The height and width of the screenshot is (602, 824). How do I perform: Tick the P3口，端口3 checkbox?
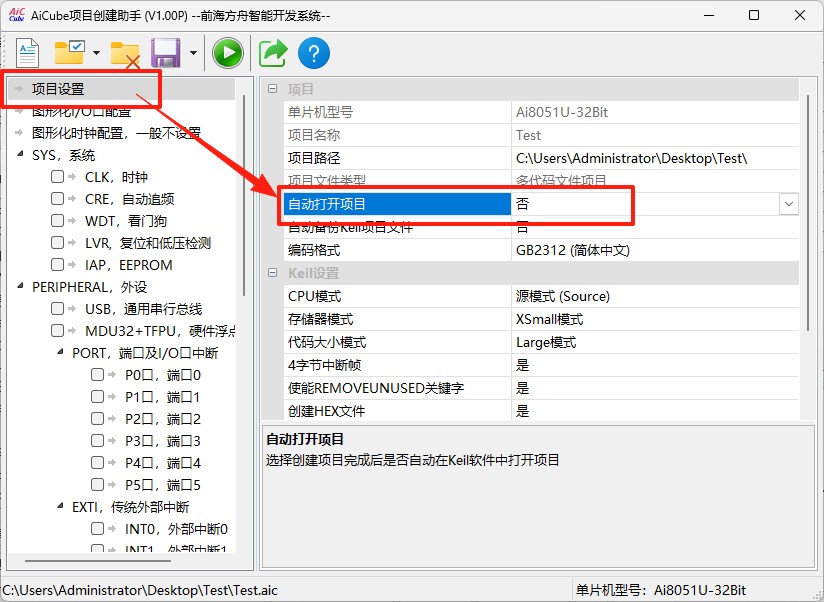pos(97,440)
